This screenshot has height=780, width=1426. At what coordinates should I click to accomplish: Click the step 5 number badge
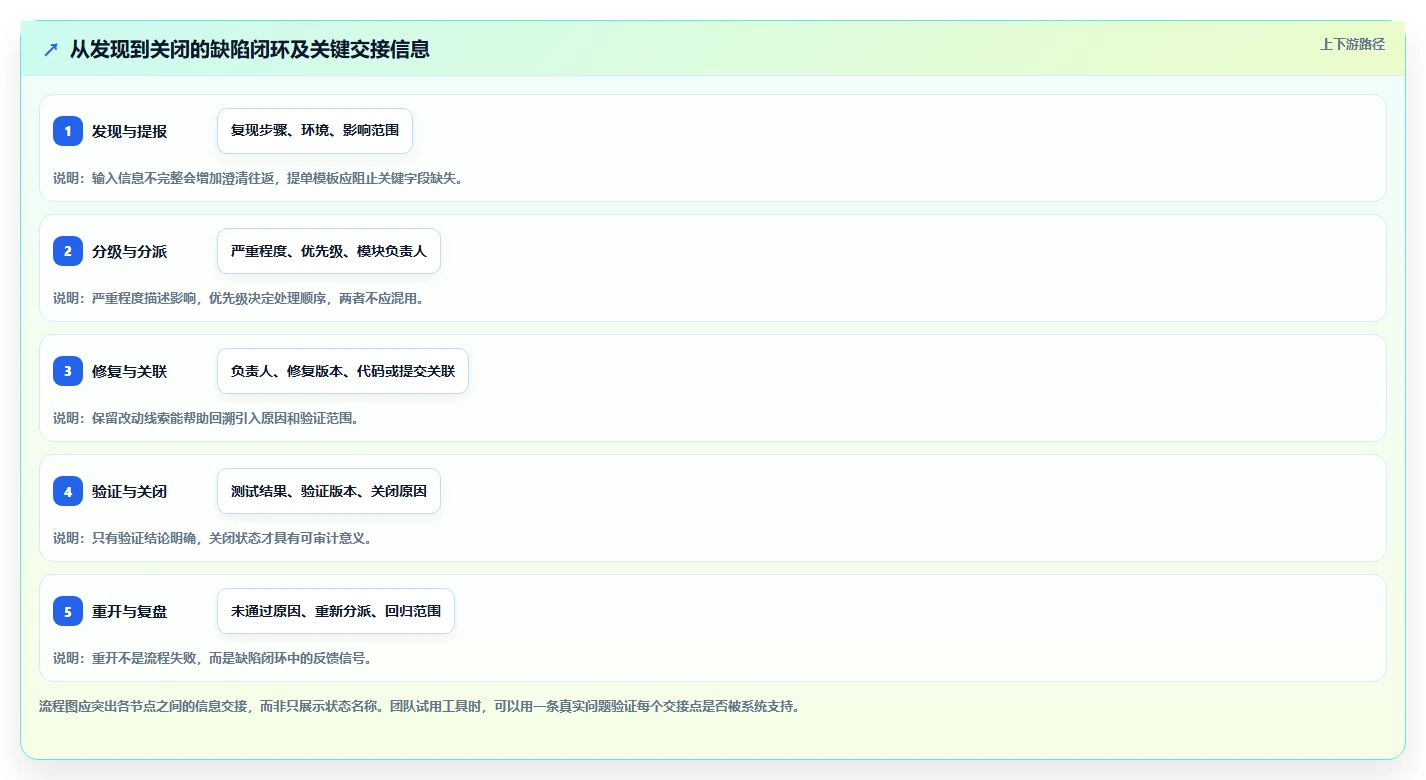68,611
